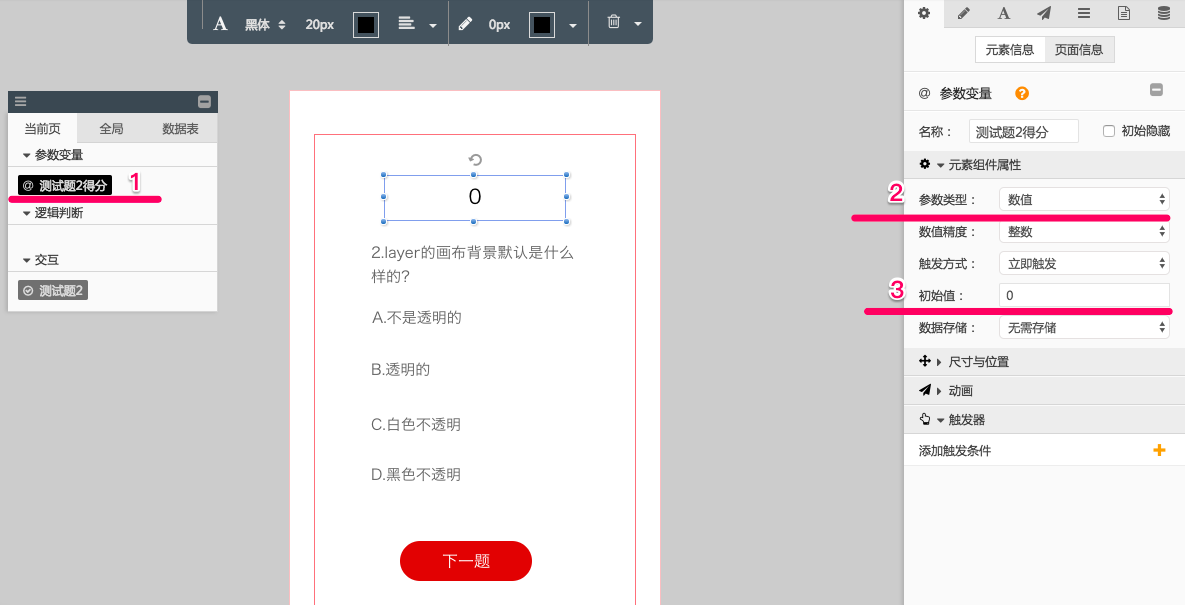1185x605 pixels.
Task: Click the trash delete icon in toolbar
Action: (x=614, y=23)
